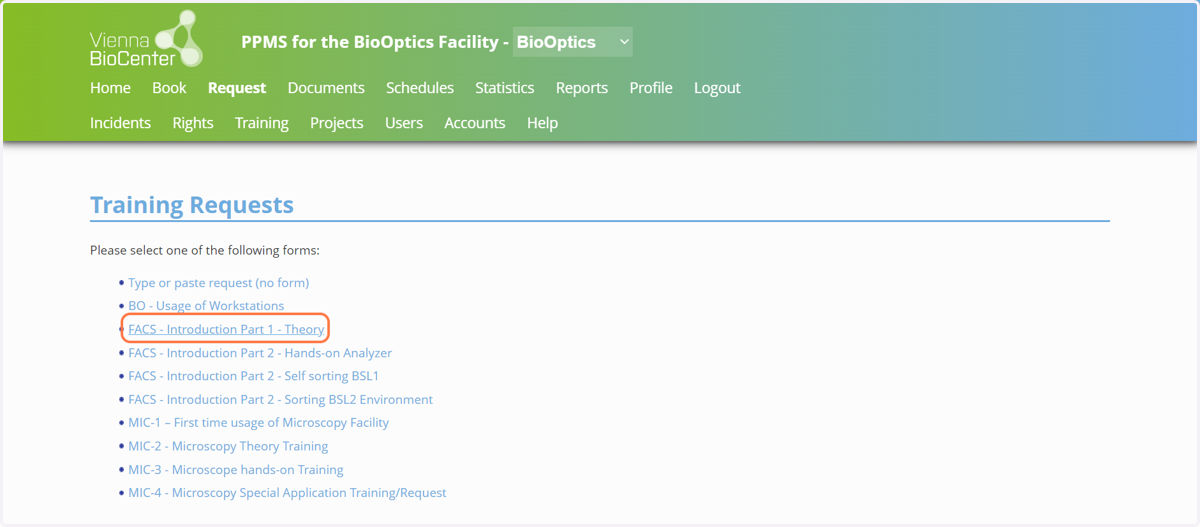1200x527 pixels.
Task: Select the Request menu item
Action: (x=237, y=88)
